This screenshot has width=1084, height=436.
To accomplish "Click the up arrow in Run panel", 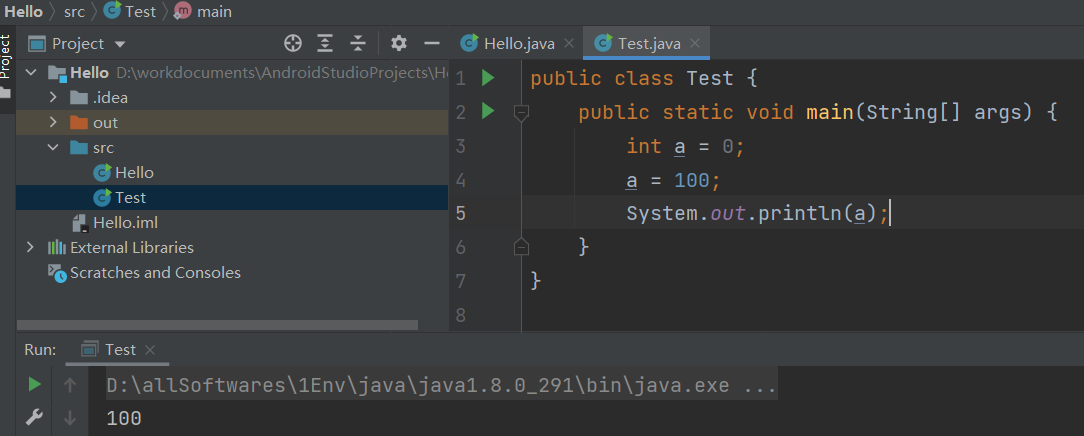I will (69, 385).
